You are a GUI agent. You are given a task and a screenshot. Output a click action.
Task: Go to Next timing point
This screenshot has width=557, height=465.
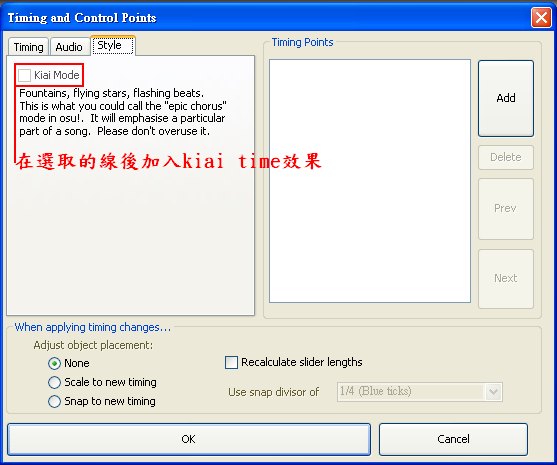(506, 279)
